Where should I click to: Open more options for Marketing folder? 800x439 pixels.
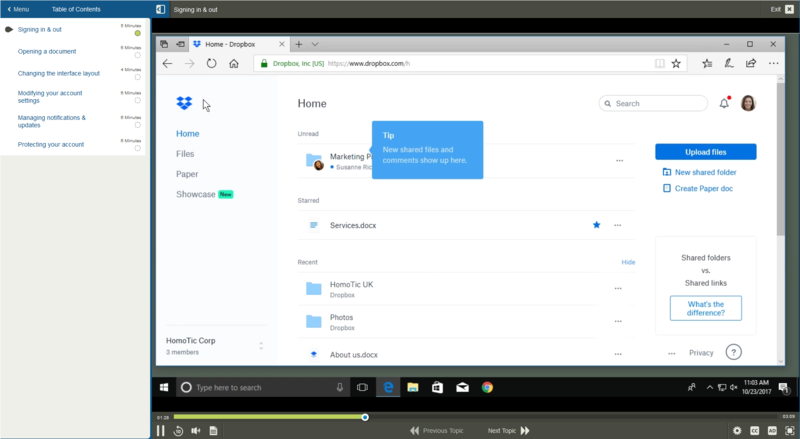coord(619,160)
